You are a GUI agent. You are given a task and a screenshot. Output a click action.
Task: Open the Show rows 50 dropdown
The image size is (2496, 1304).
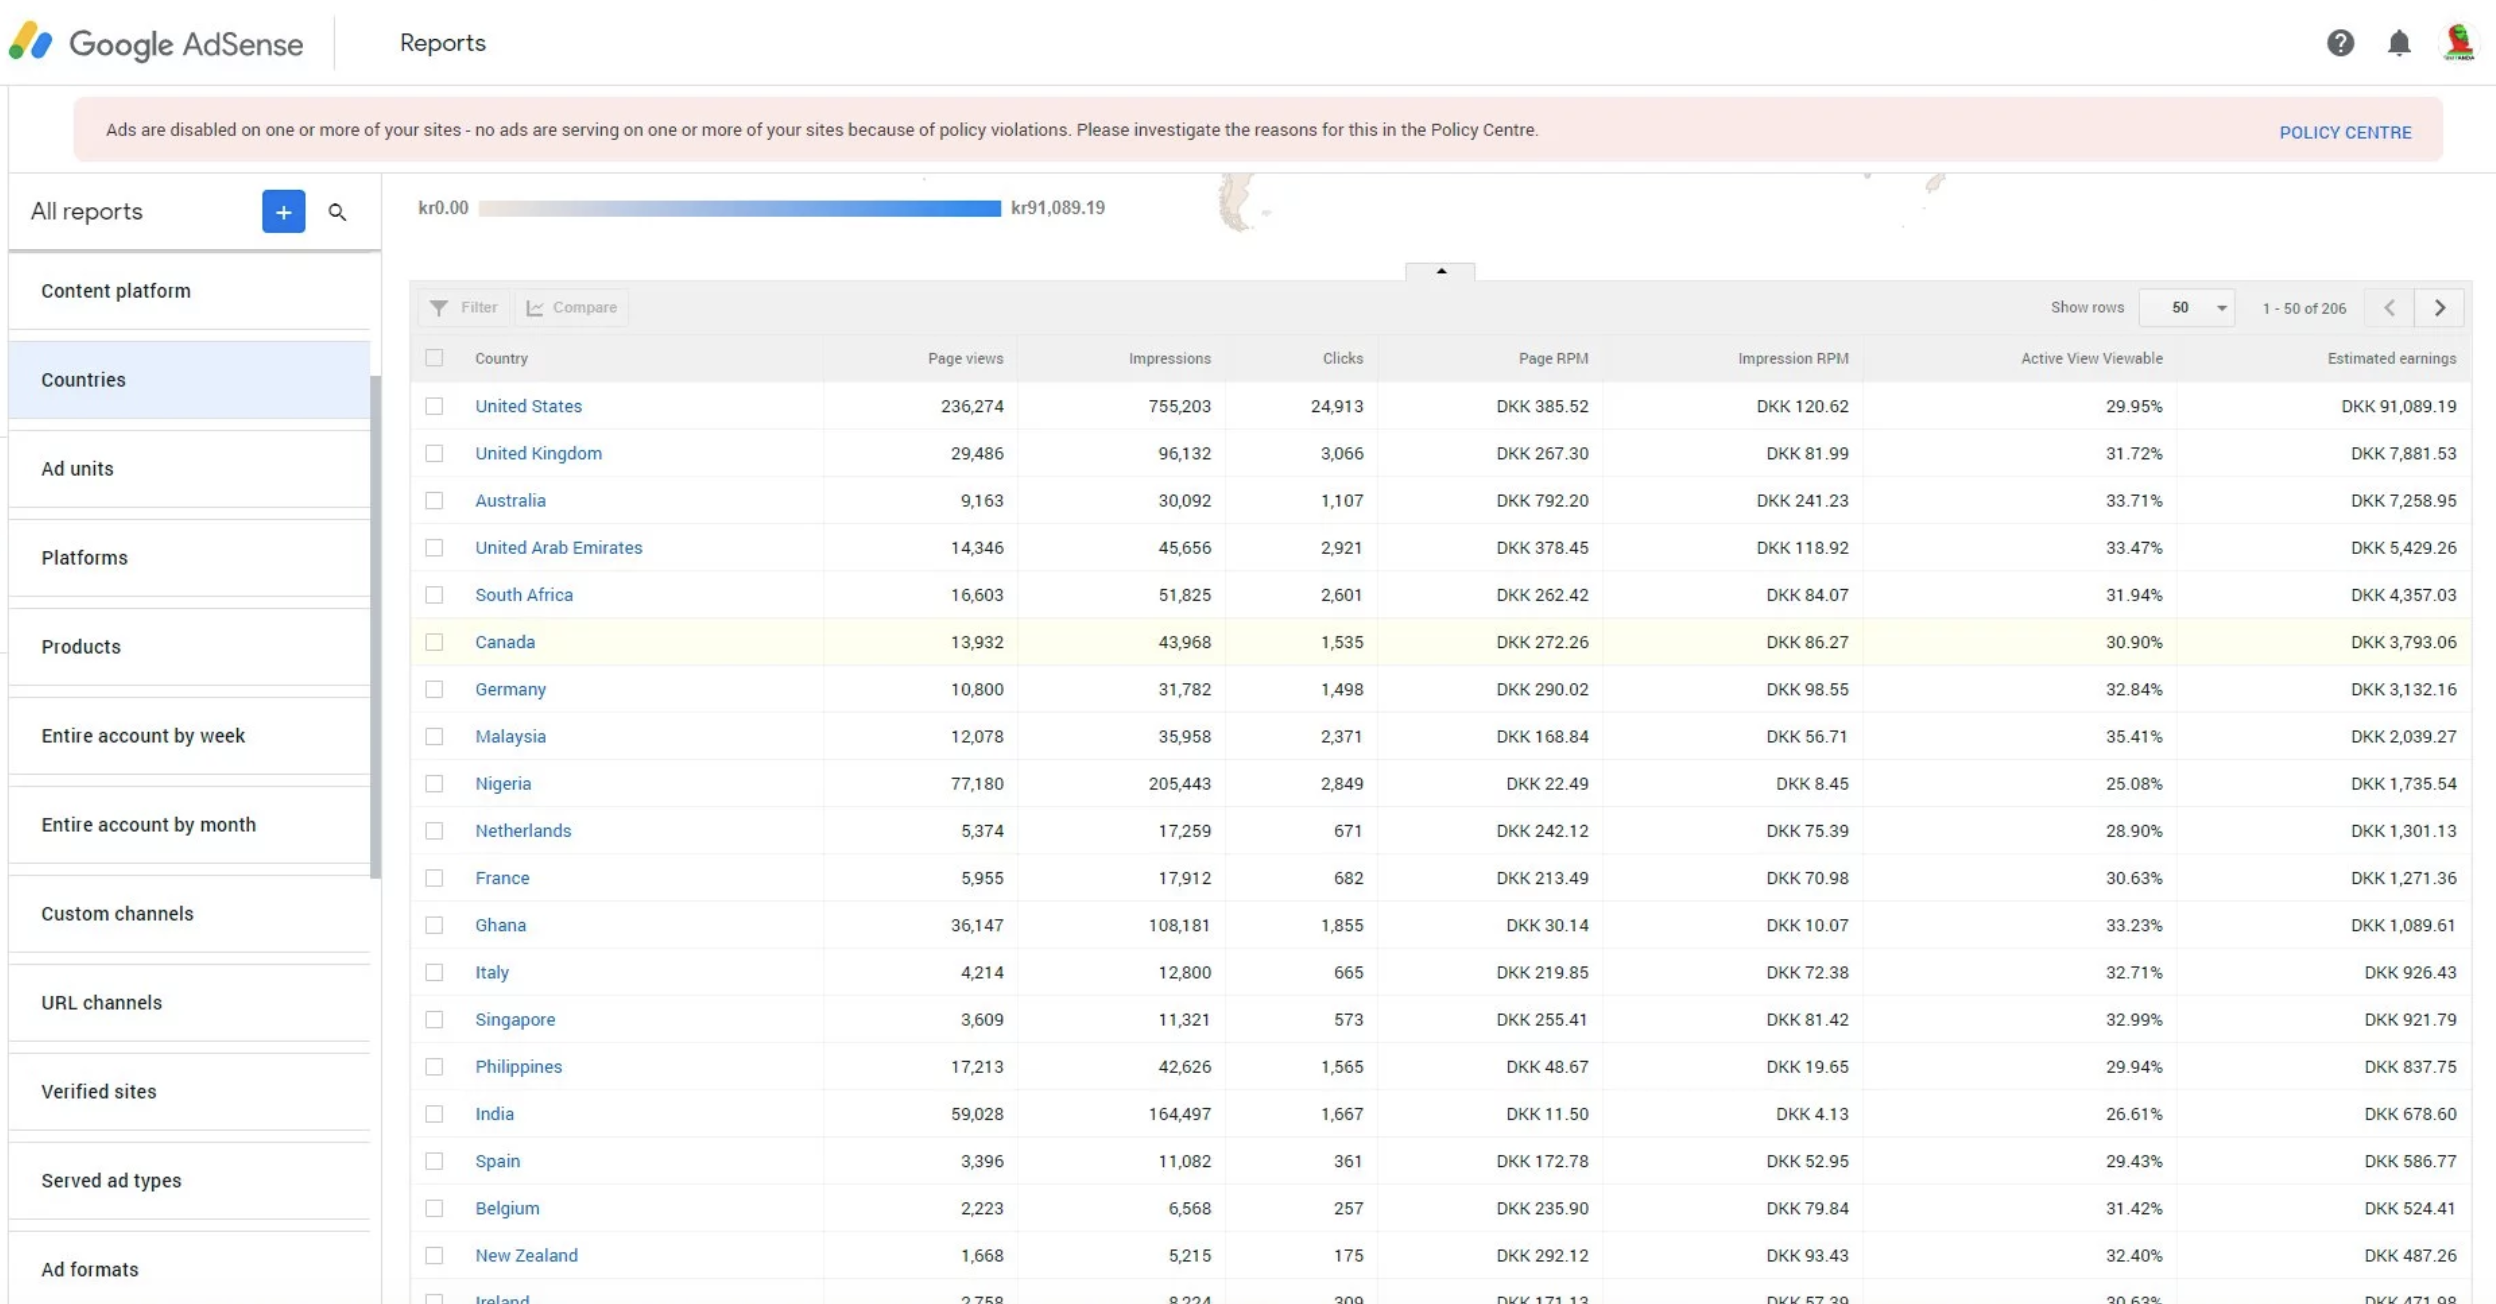click(x=2187, y=308)
